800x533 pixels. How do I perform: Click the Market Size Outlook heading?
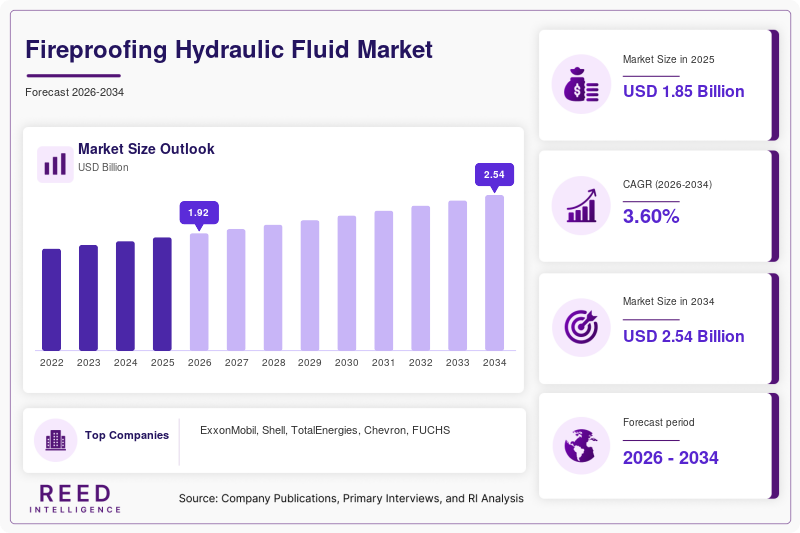click(146, 149)
